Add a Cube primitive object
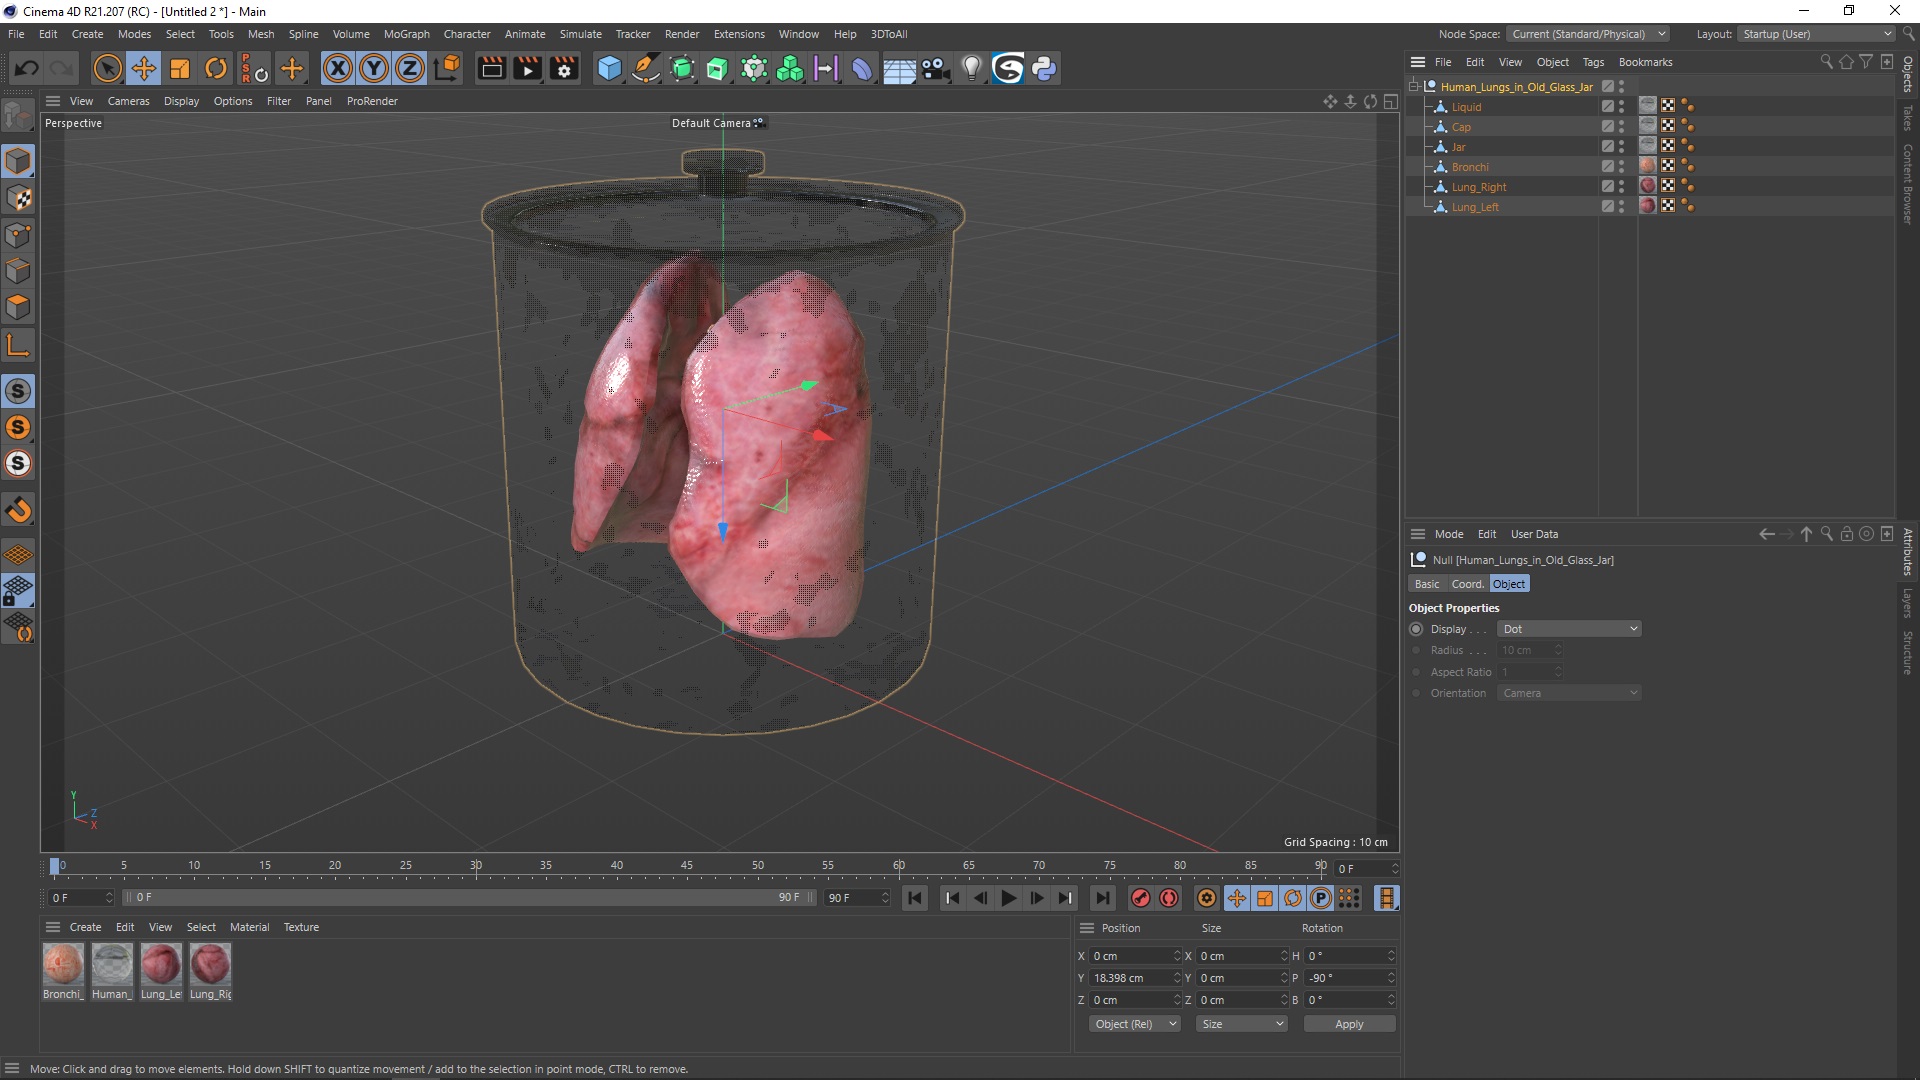This screenshot has height=1080, width=1920. (x=609, y=68)
